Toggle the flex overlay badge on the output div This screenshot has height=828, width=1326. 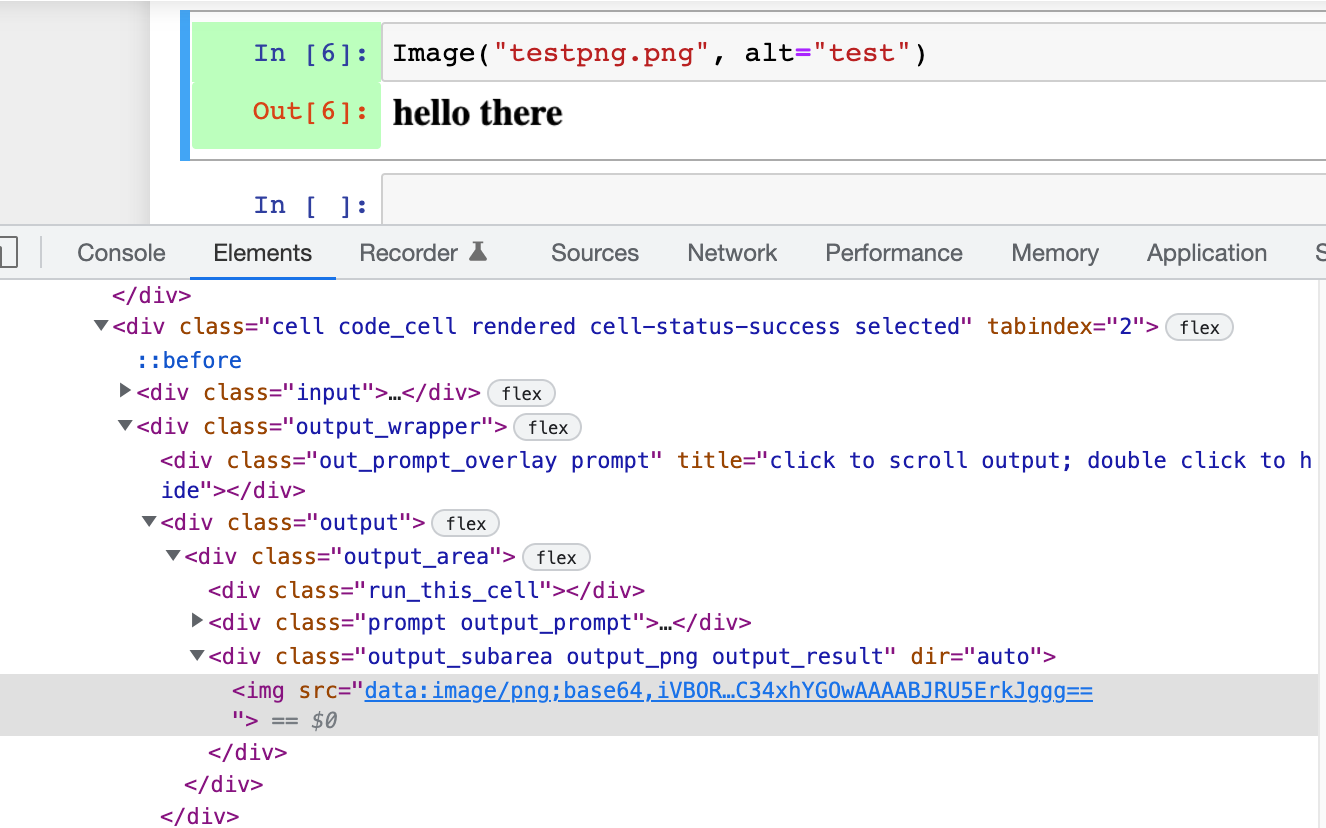[465, 523]
